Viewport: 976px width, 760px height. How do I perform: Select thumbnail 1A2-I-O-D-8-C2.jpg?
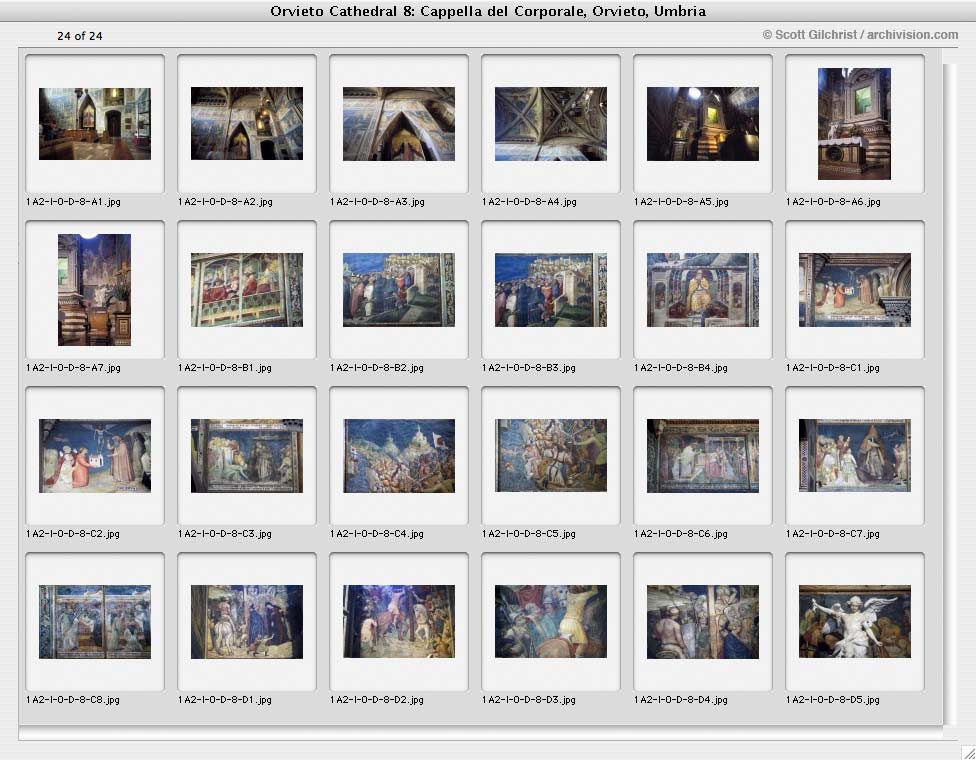click(x=95, y=456)
